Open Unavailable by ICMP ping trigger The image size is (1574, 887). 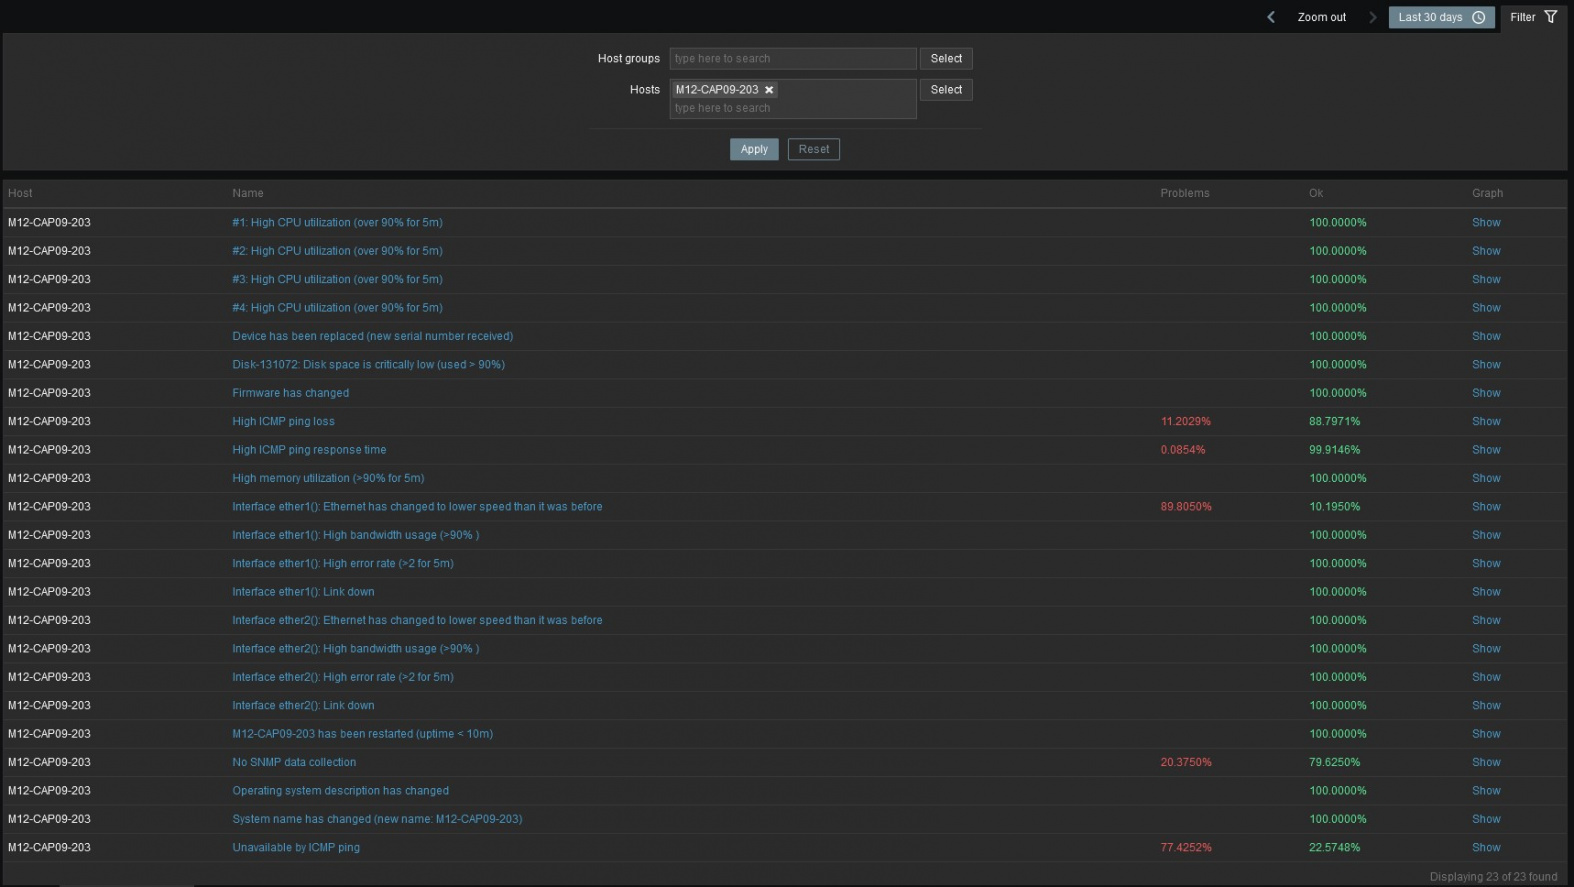(x=296, y=848)
